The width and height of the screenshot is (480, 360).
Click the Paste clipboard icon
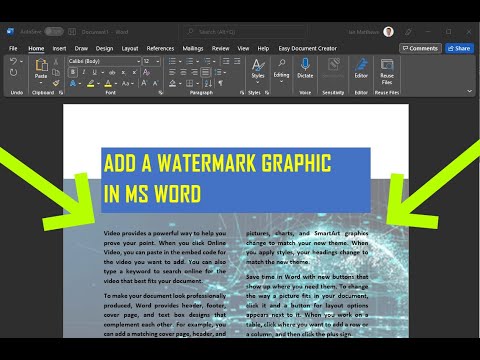[x=41, y=65]
